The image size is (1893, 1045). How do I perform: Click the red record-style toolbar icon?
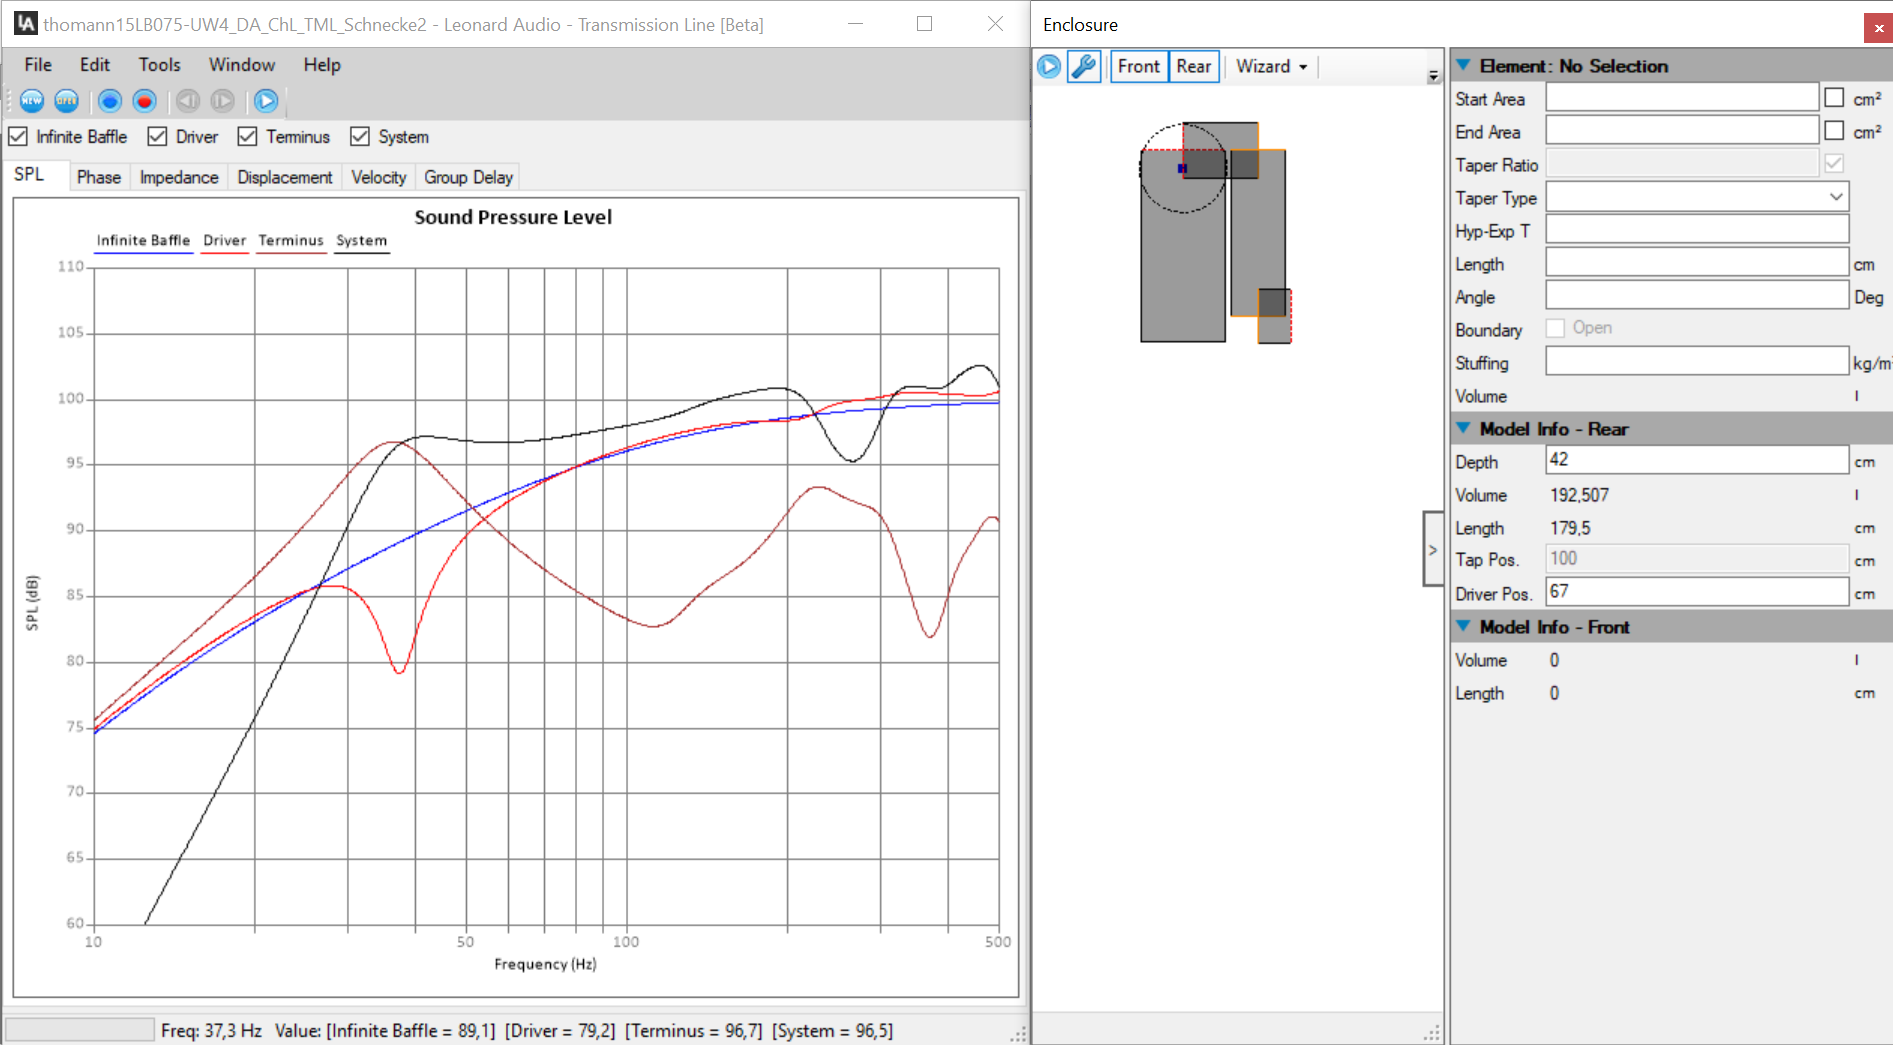point(145,101)
